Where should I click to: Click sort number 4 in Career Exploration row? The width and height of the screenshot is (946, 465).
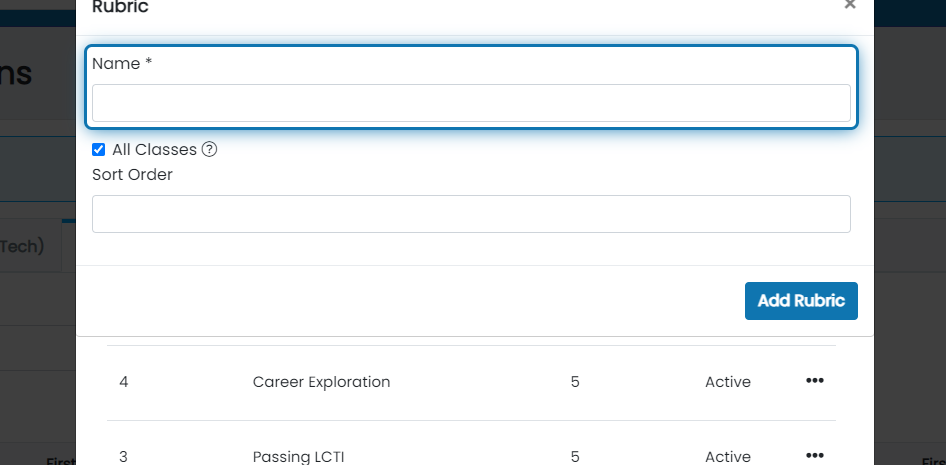point(124,382)
